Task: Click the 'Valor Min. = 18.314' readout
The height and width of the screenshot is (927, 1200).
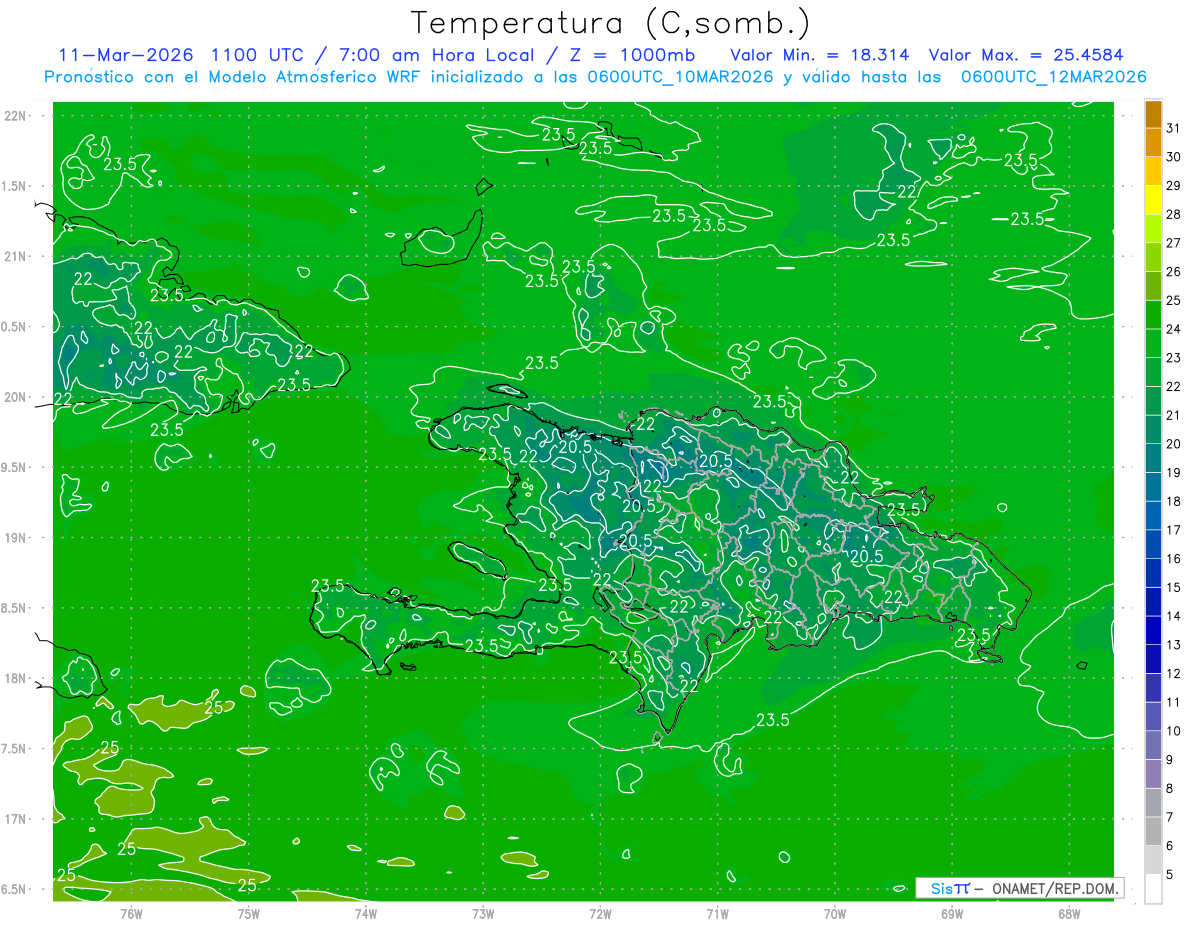Action: (x=820, y=55)
